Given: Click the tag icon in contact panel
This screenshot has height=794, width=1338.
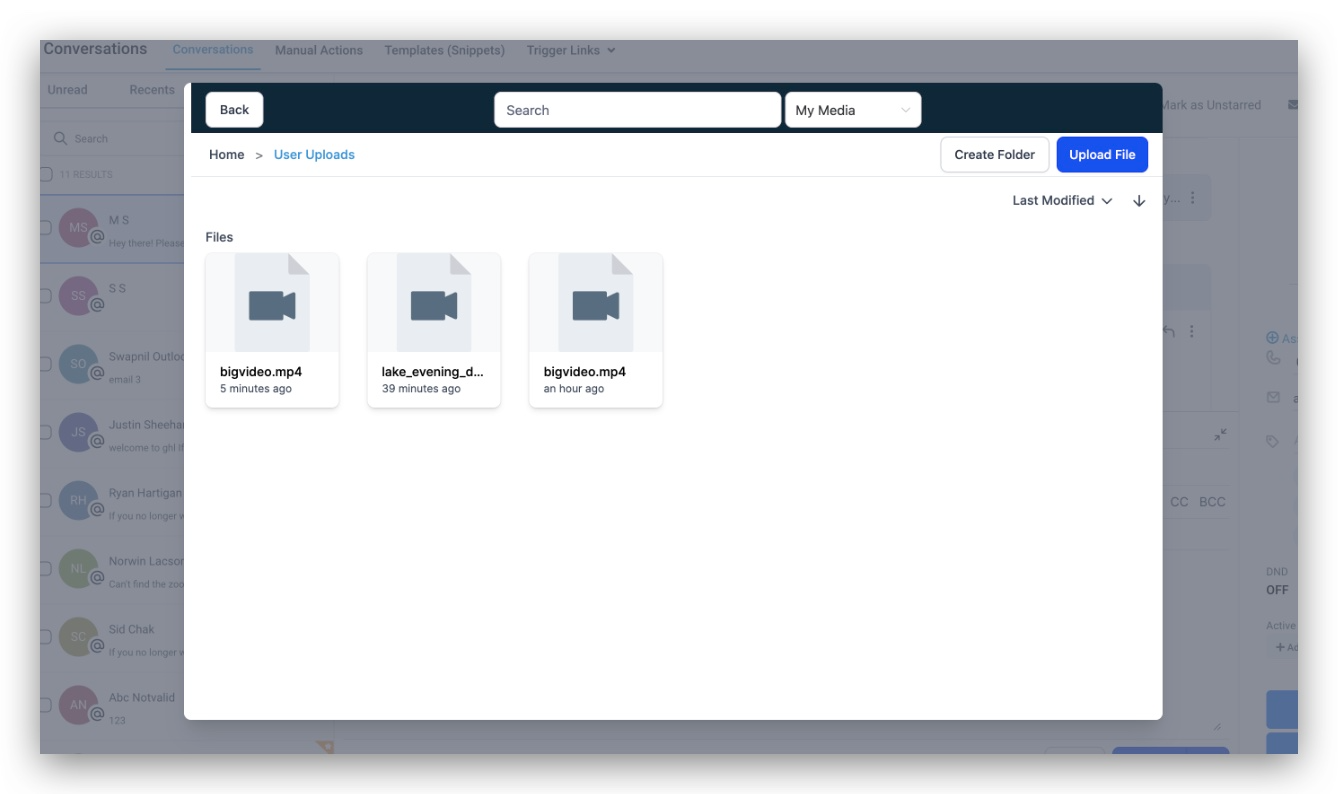Looking at the screenshot, I should (1273, 441).
